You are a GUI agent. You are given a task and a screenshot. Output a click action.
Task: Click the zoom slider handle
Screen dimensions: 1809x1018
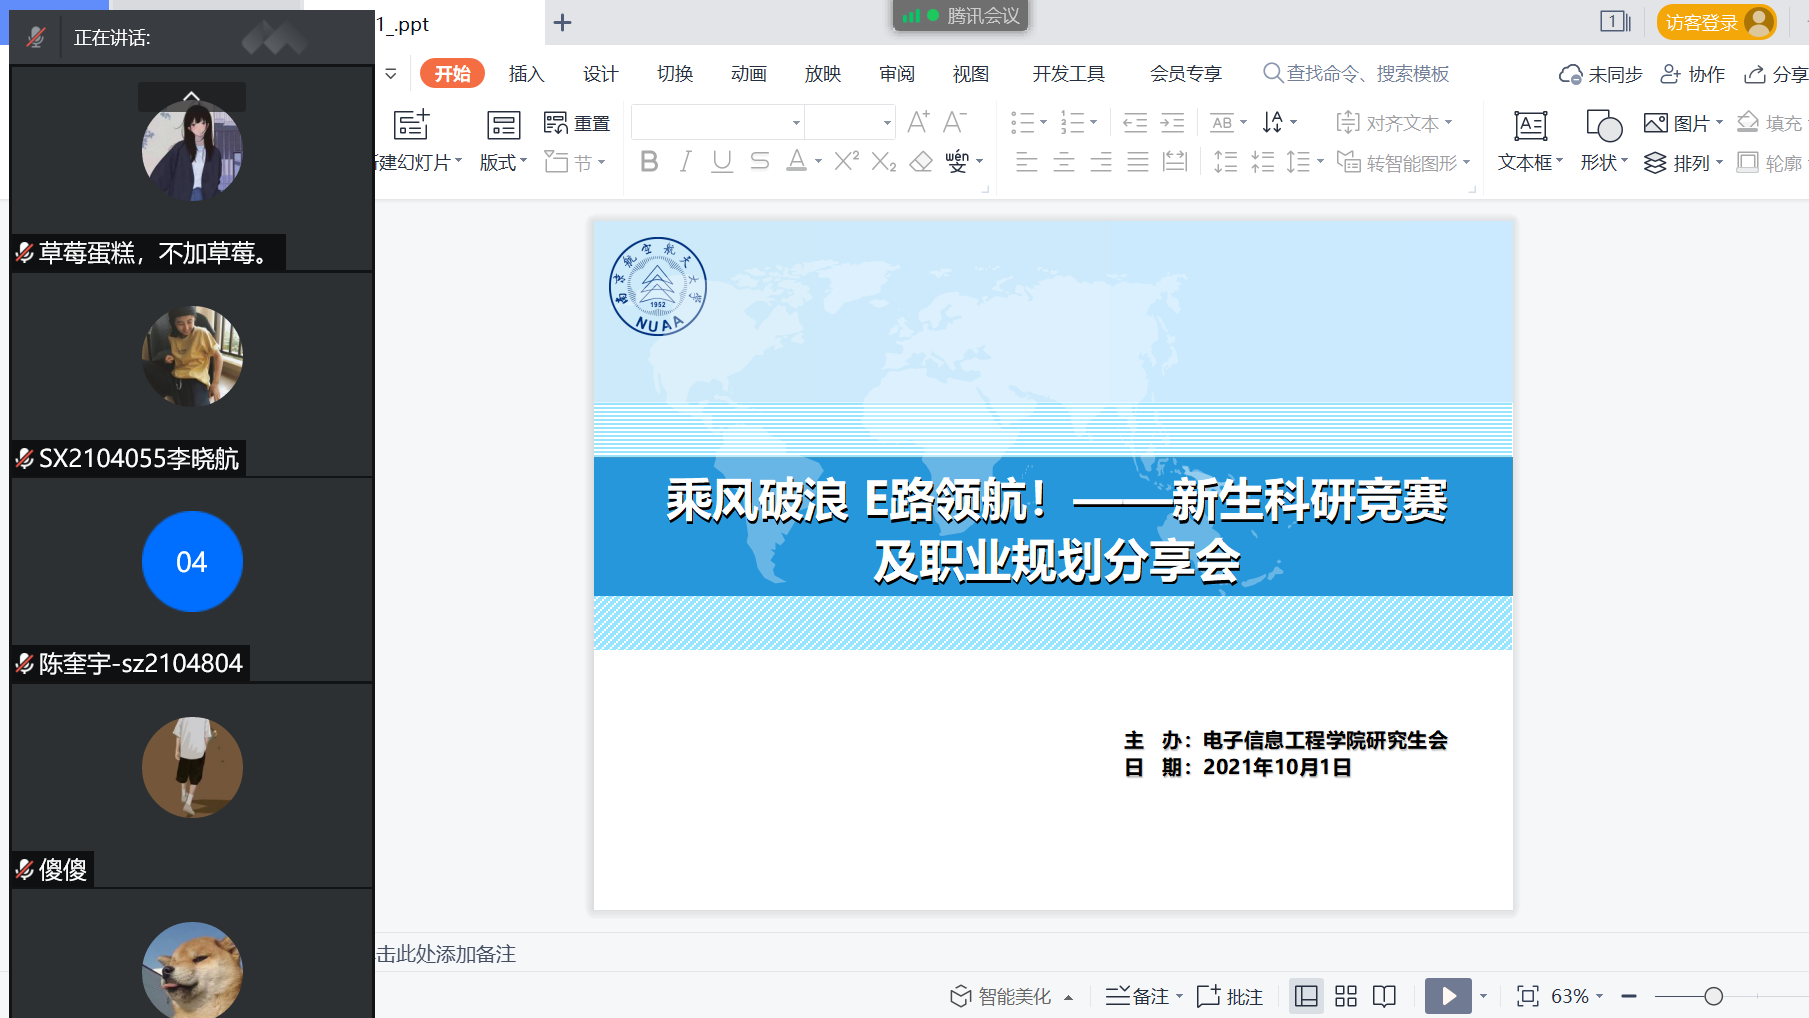pyautogui.click(x=1713, y=996)
